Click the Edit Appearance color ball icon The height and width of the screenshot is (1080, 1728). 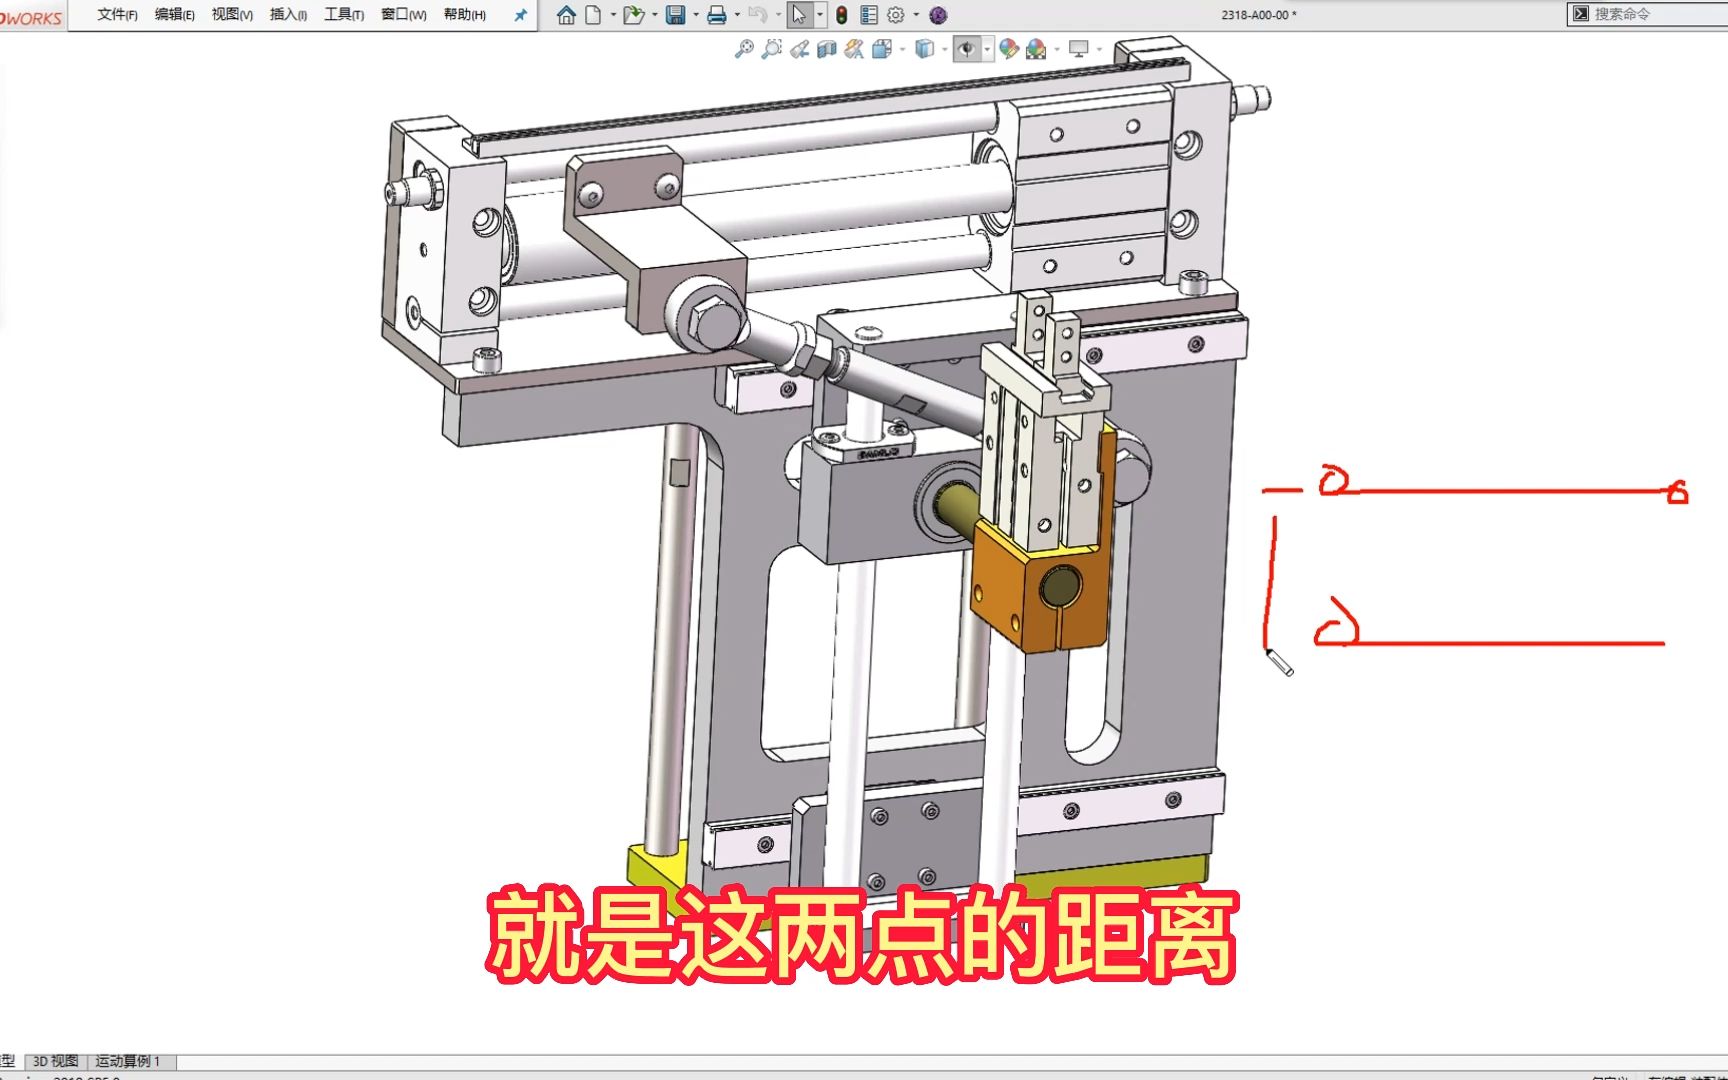tap(1009, 48)
